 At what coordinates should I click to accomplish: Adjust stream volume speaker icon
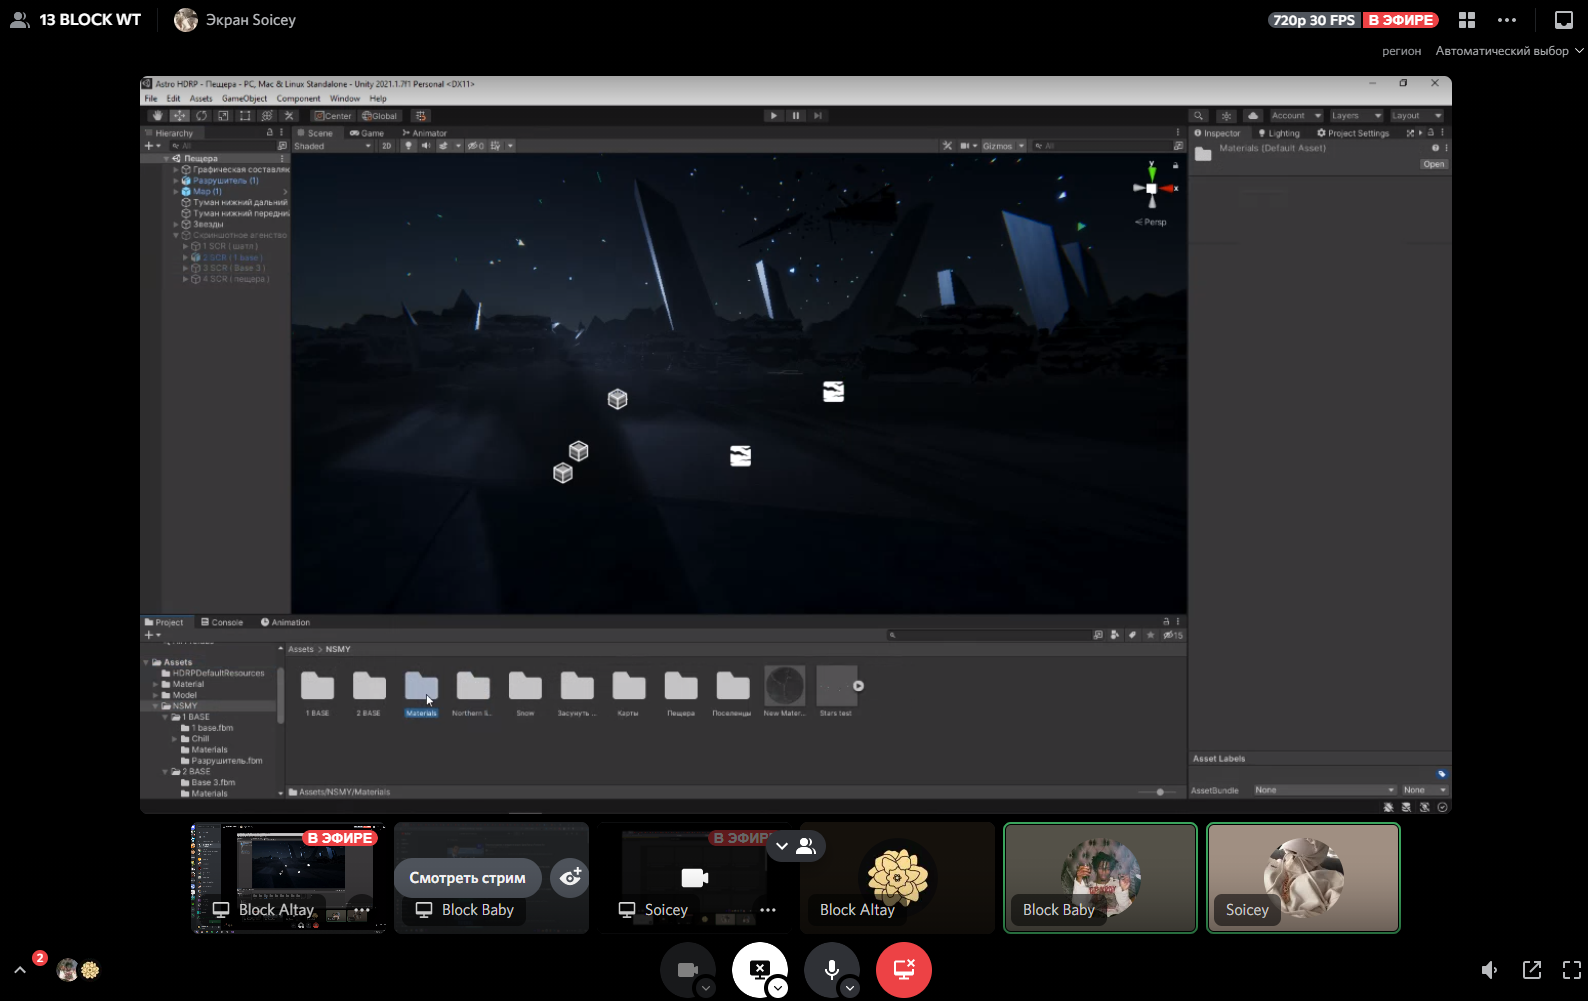[x=1489, y=970]
